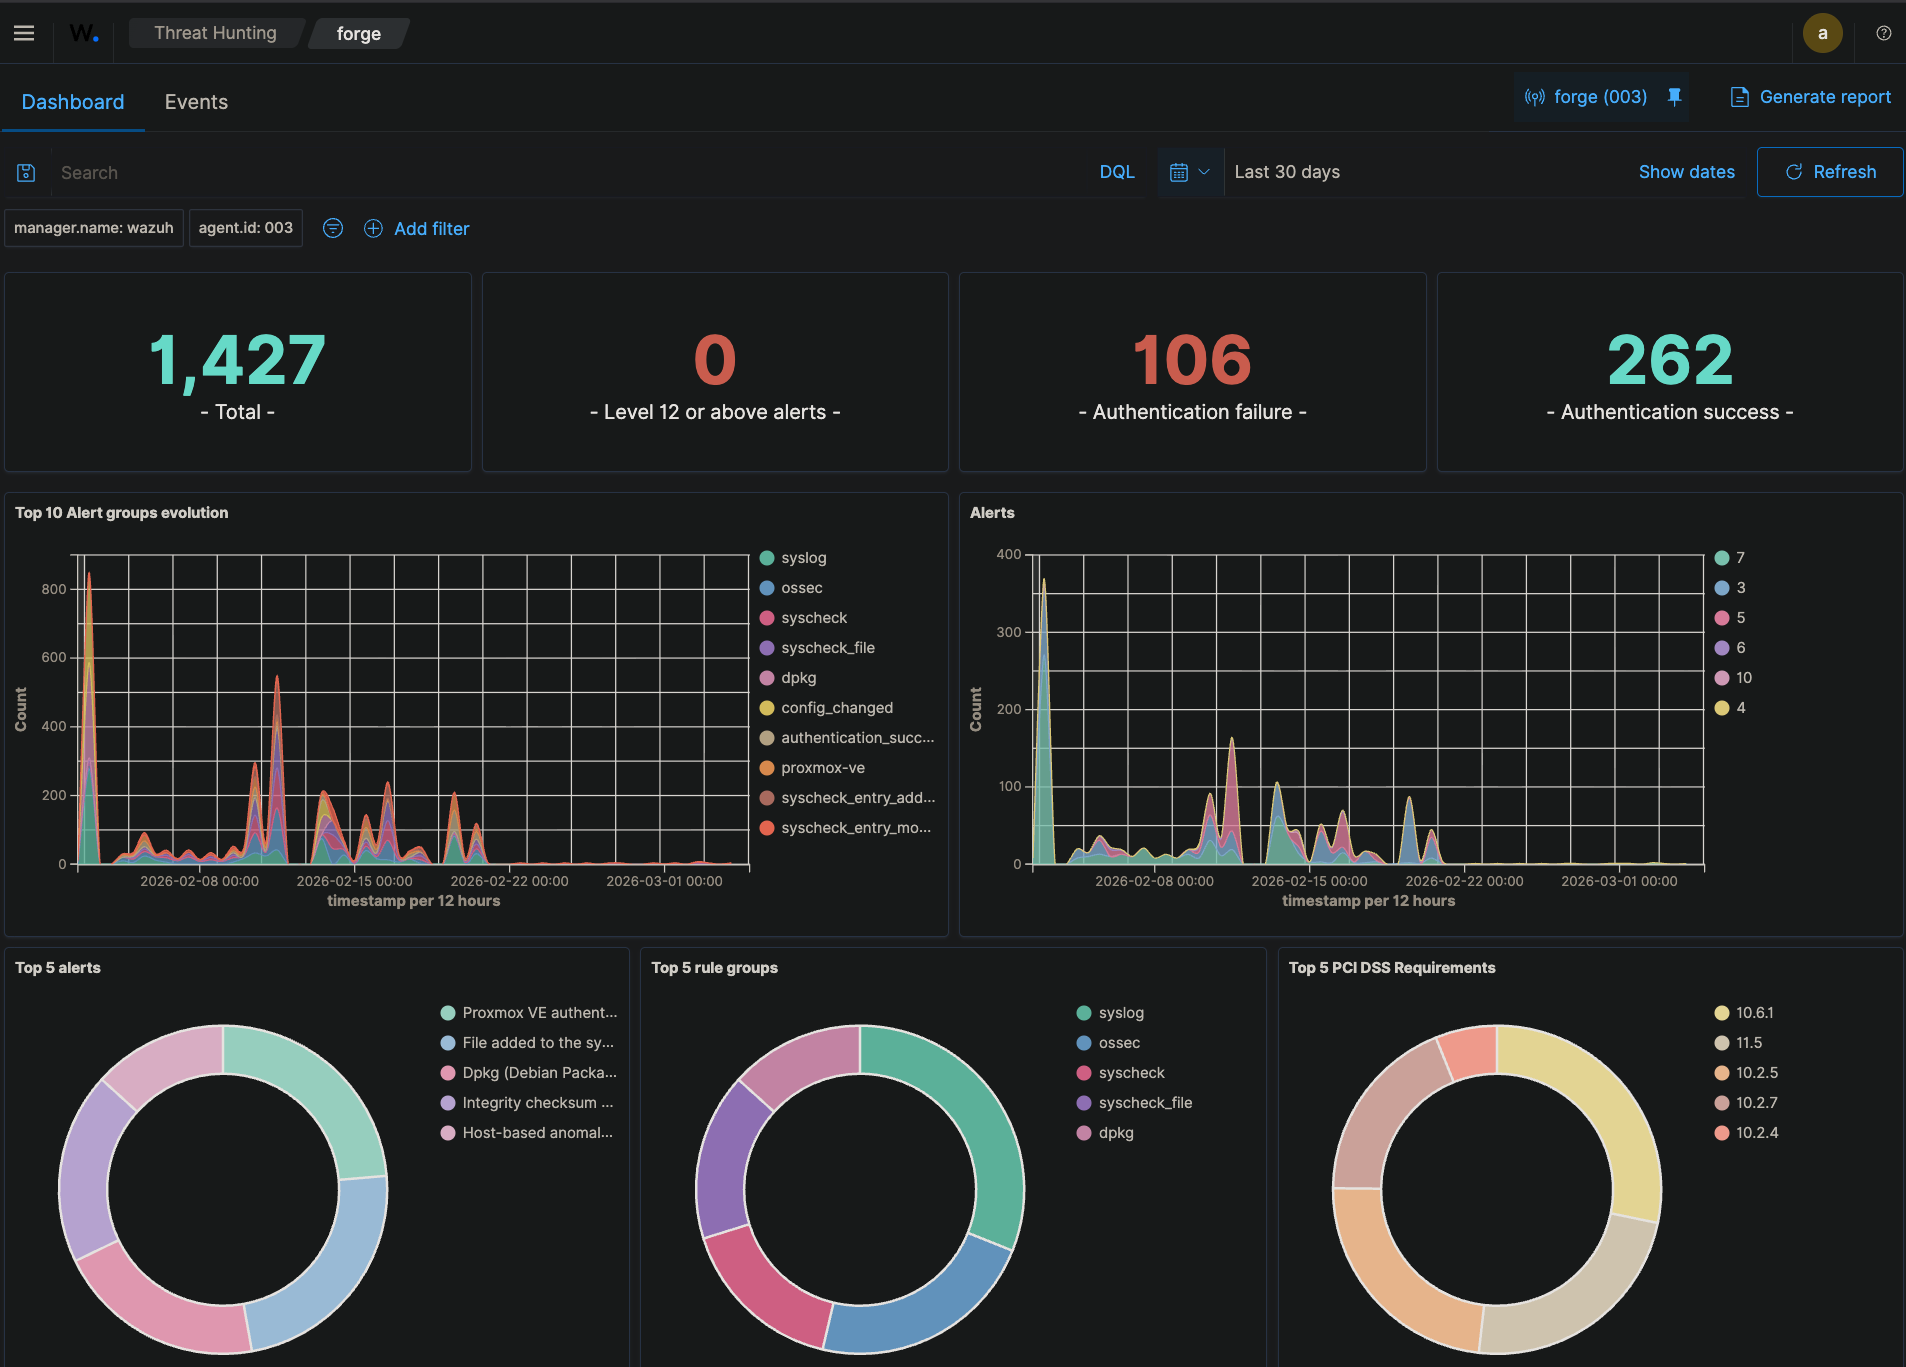Click the Show dates button
1906x1367 pixels.
pos(1686,172)
